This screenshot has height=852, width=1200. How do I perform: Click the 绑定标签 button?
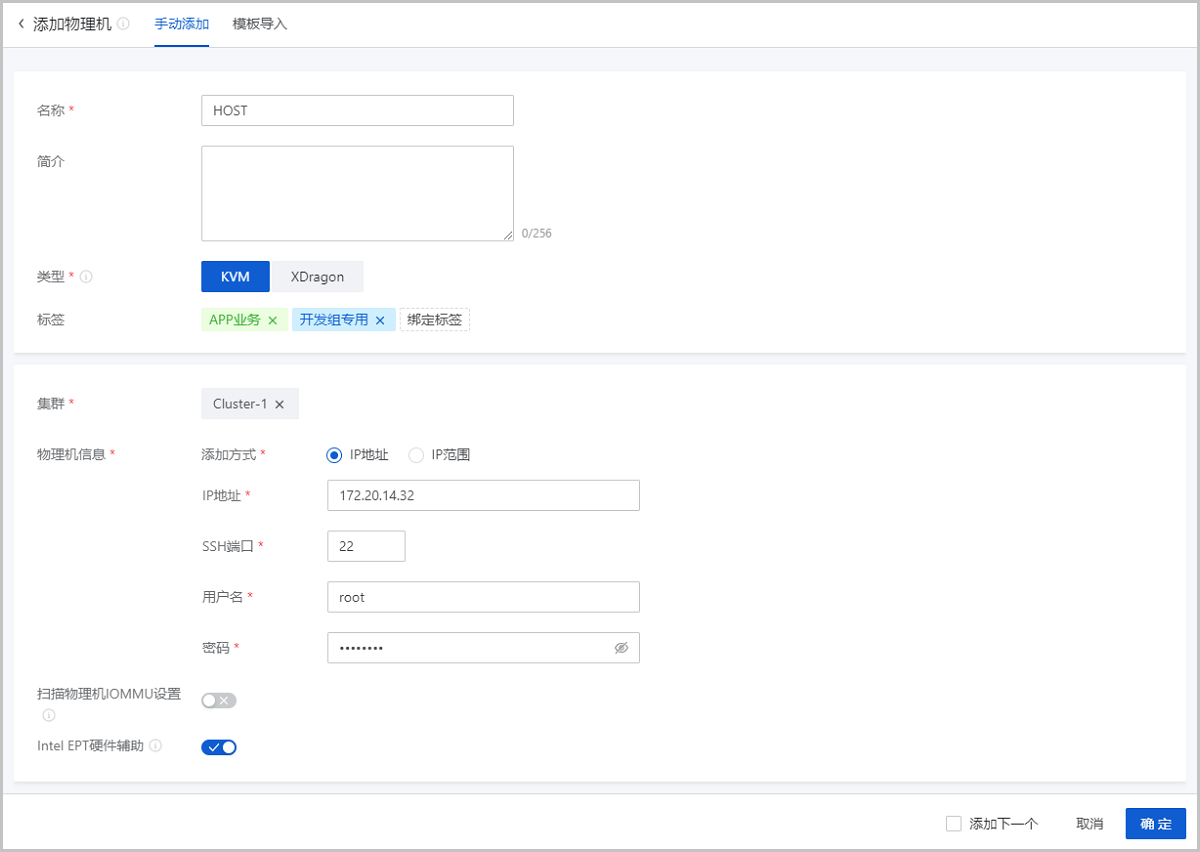(434, 320)
